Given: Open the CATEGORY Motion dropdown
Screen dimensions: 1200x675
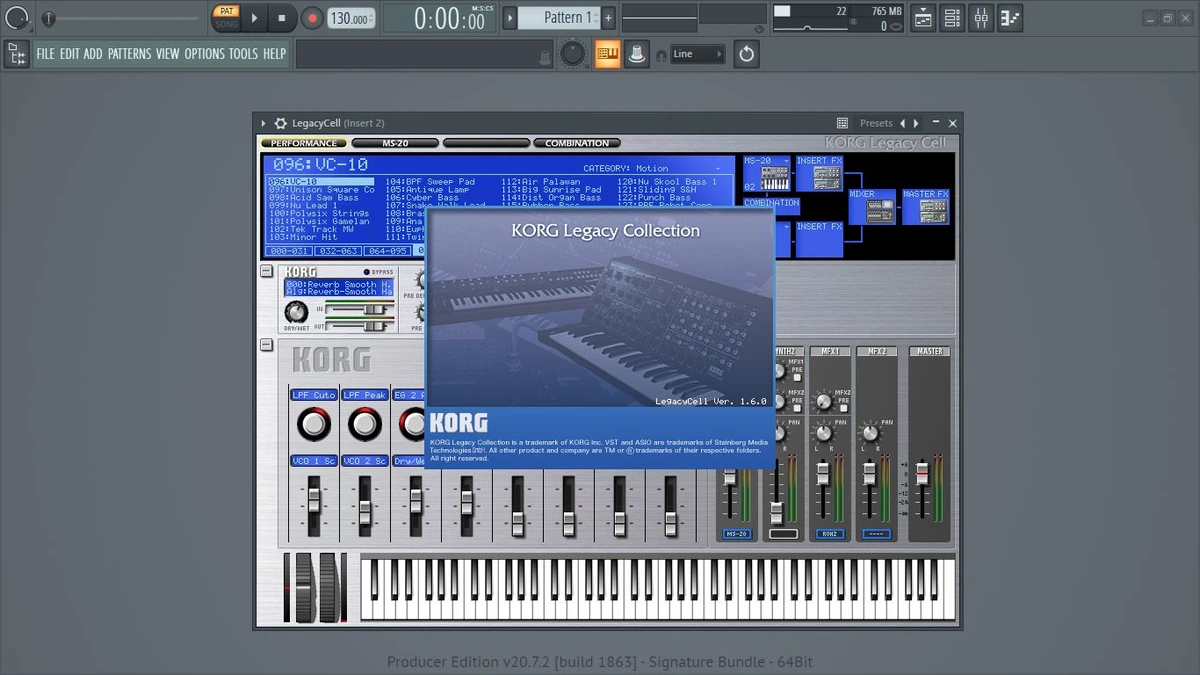Looking at the screenshot, I should (x=652, y=168).
